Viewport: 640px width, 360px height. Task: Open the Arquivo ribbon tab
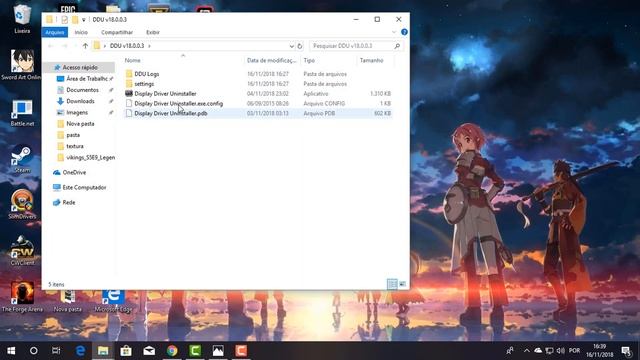(55, 32)
